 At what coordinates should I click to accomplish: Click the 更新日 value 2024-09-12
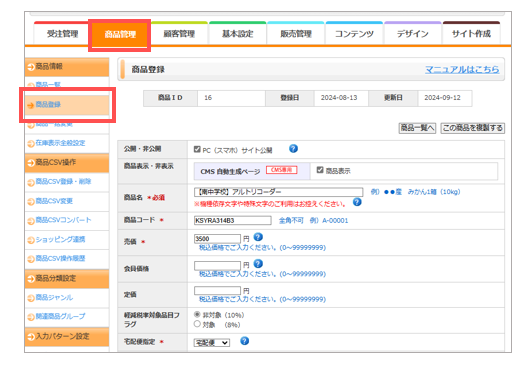(x=442, y=98)
